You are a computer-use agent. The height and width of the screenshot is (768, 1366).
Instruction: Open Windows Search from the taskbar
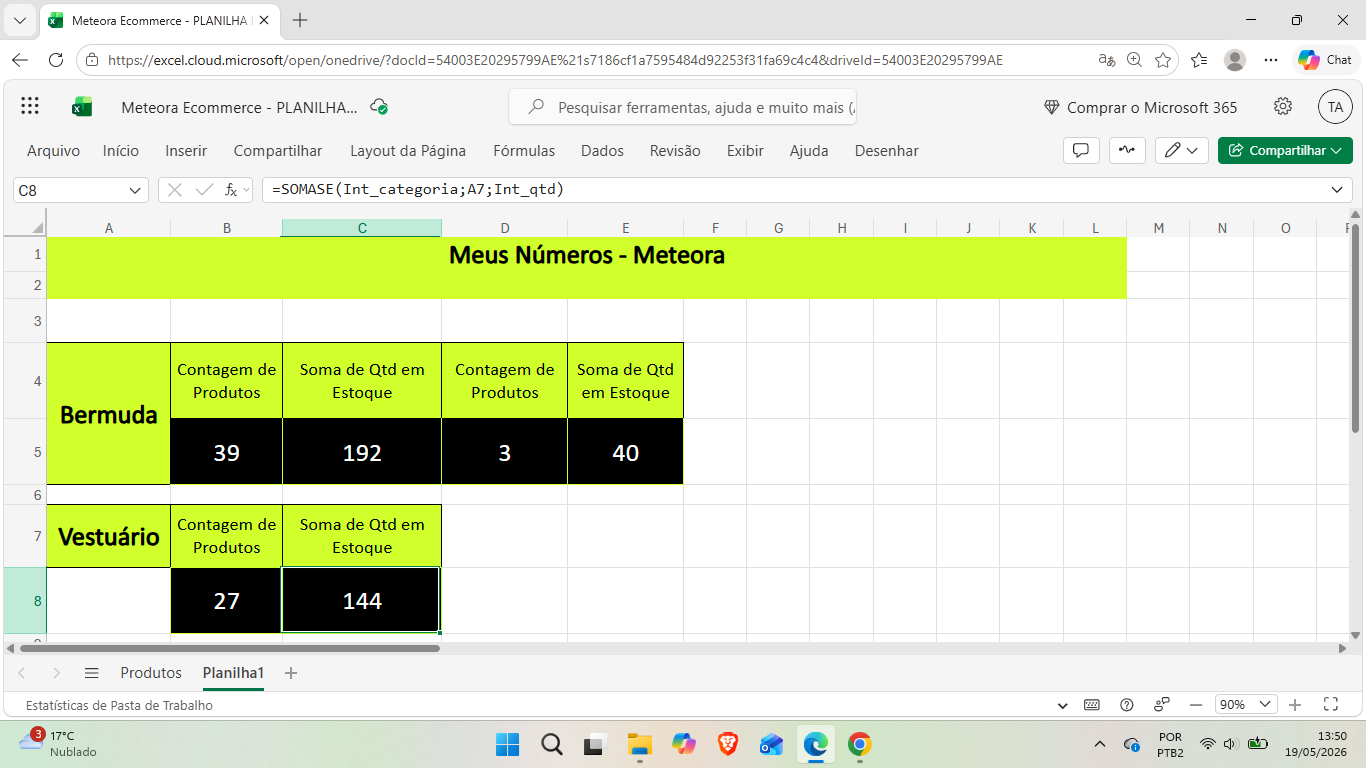[551, 744]
